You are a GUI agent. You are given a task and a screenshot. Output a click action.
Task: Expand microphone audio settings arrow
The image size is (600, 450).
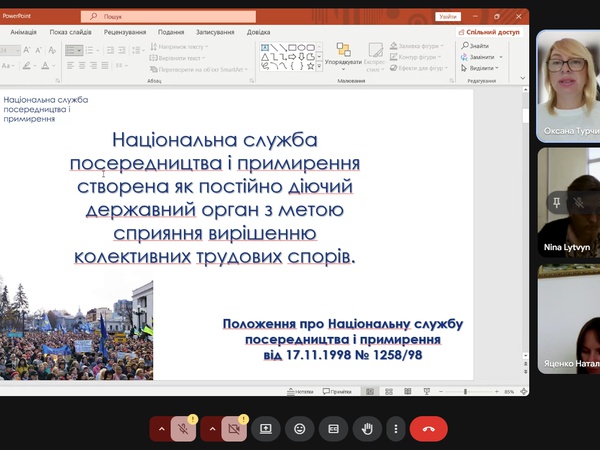[x=161, y=429]
